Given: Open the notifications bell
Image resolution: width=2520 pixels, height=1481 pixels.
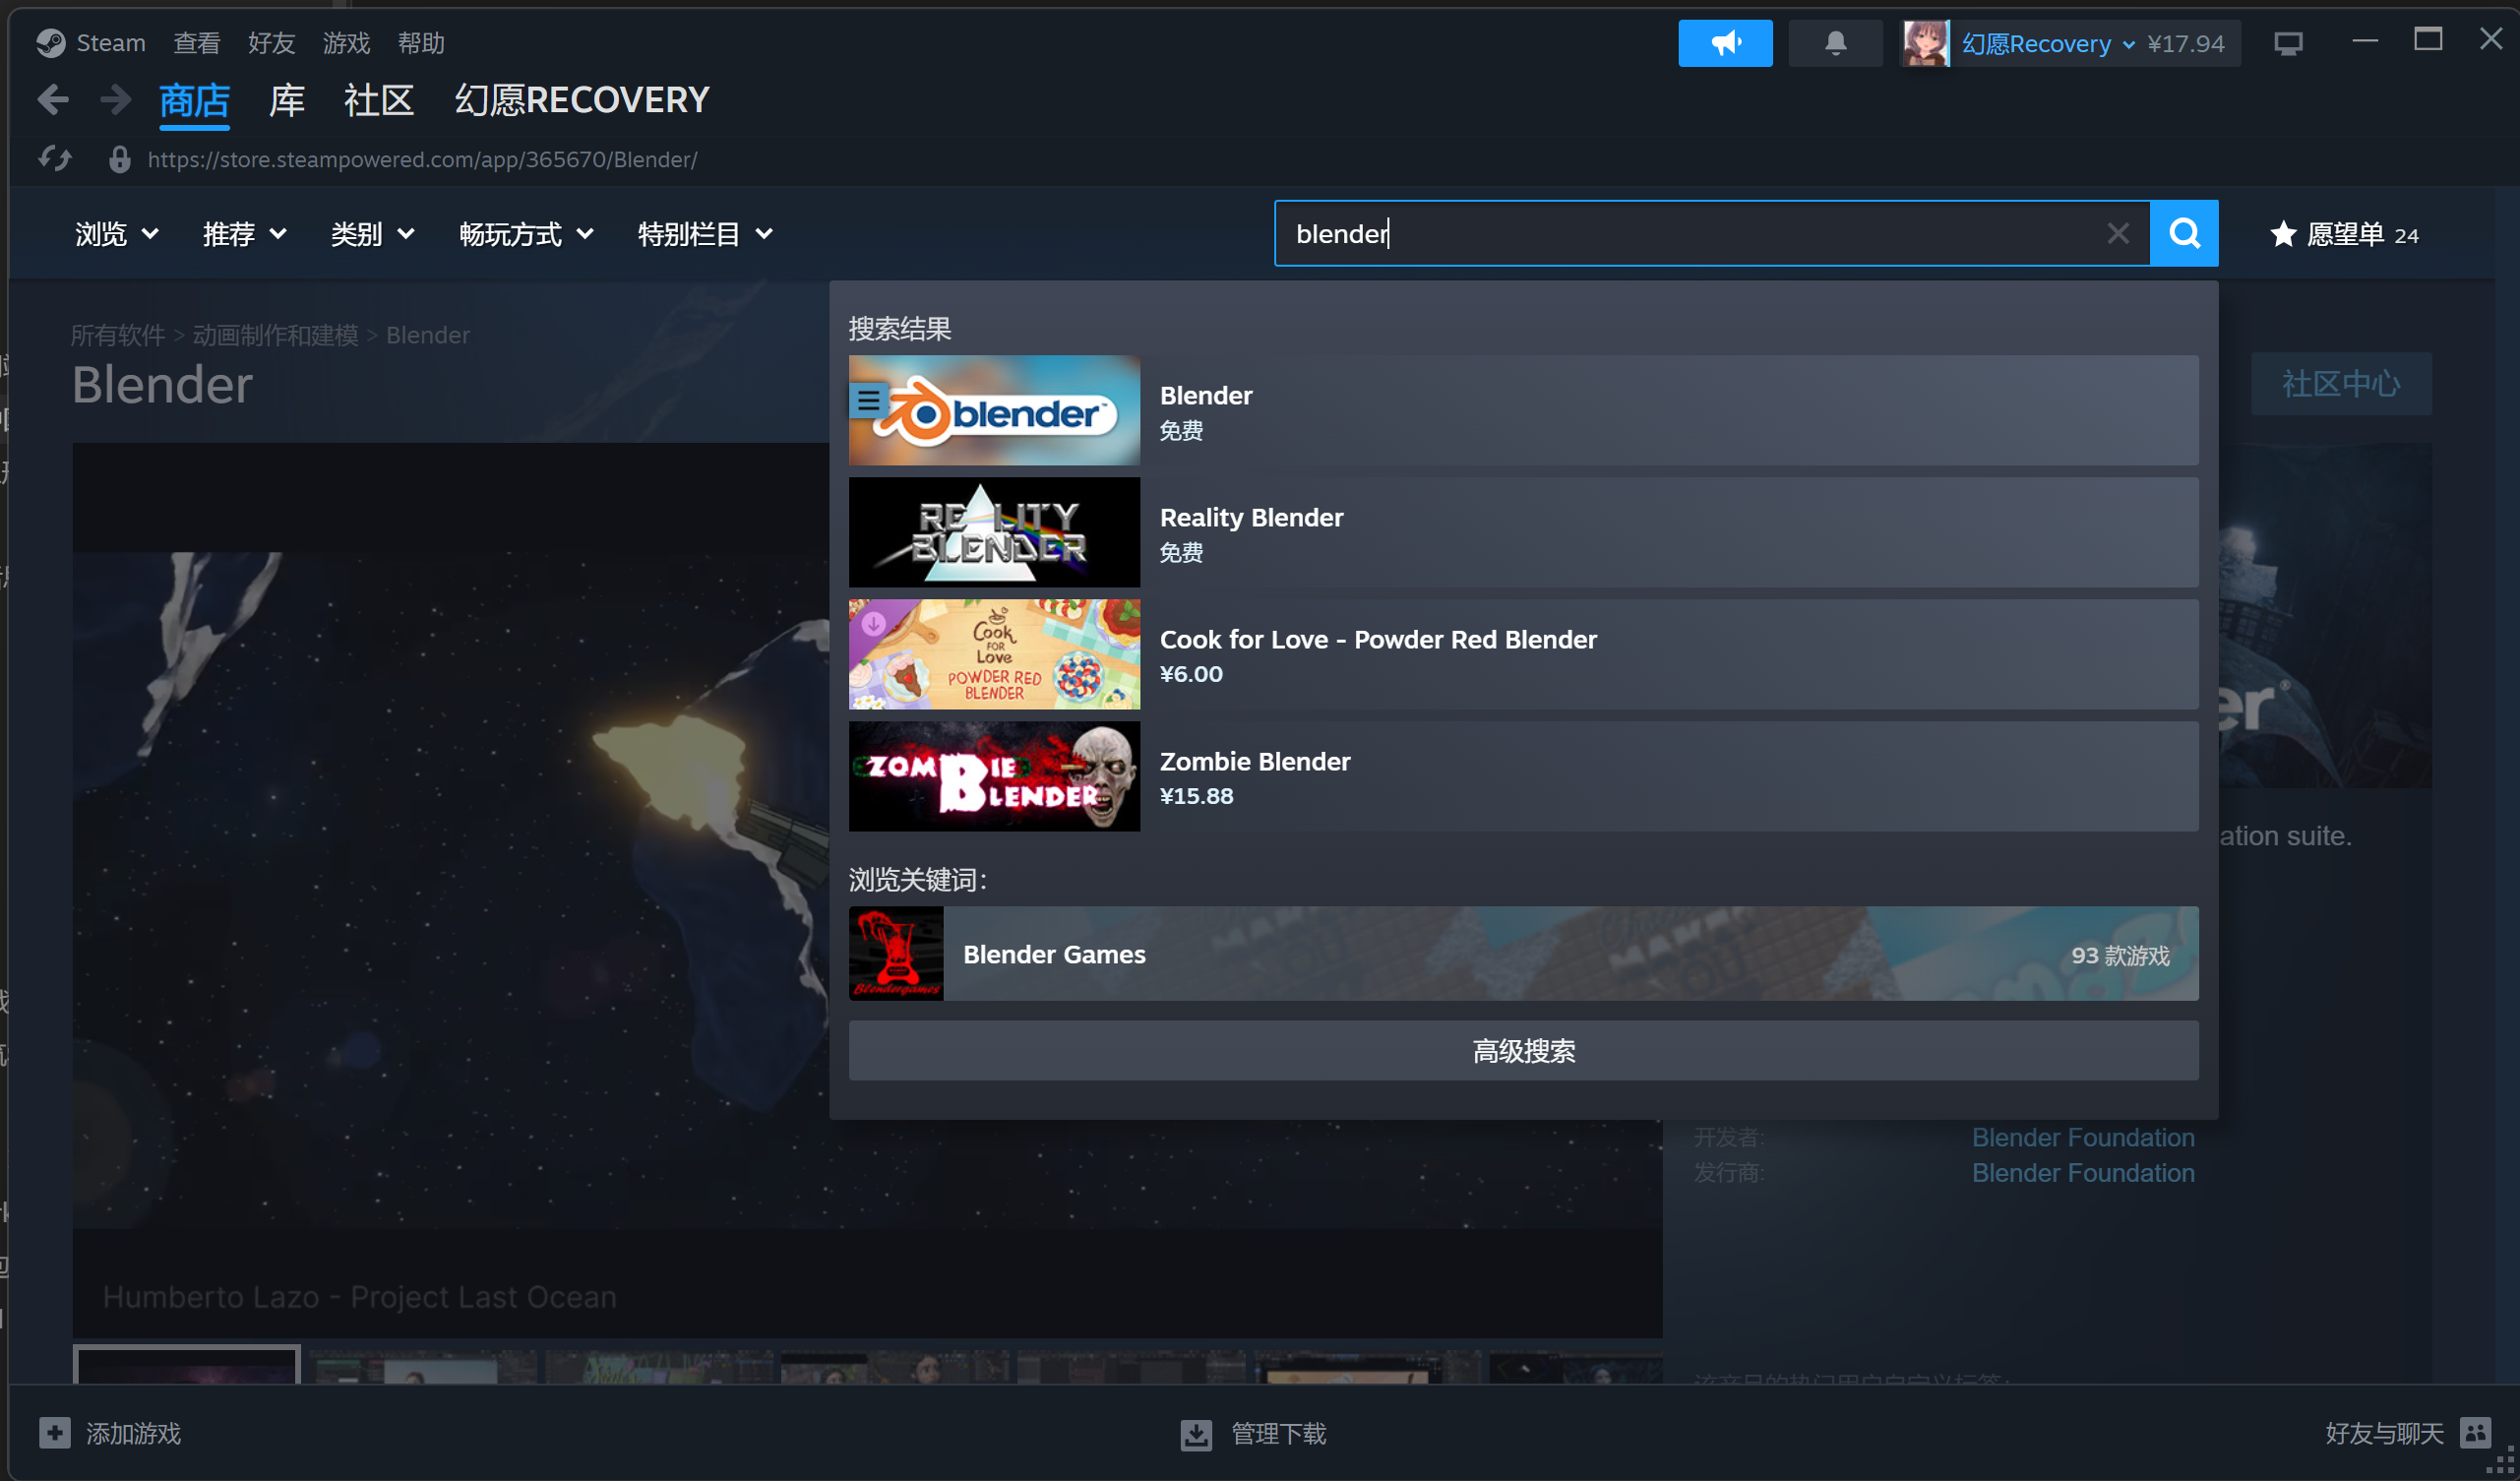Looking at the screenshot, I should [x=1835, y=43].
